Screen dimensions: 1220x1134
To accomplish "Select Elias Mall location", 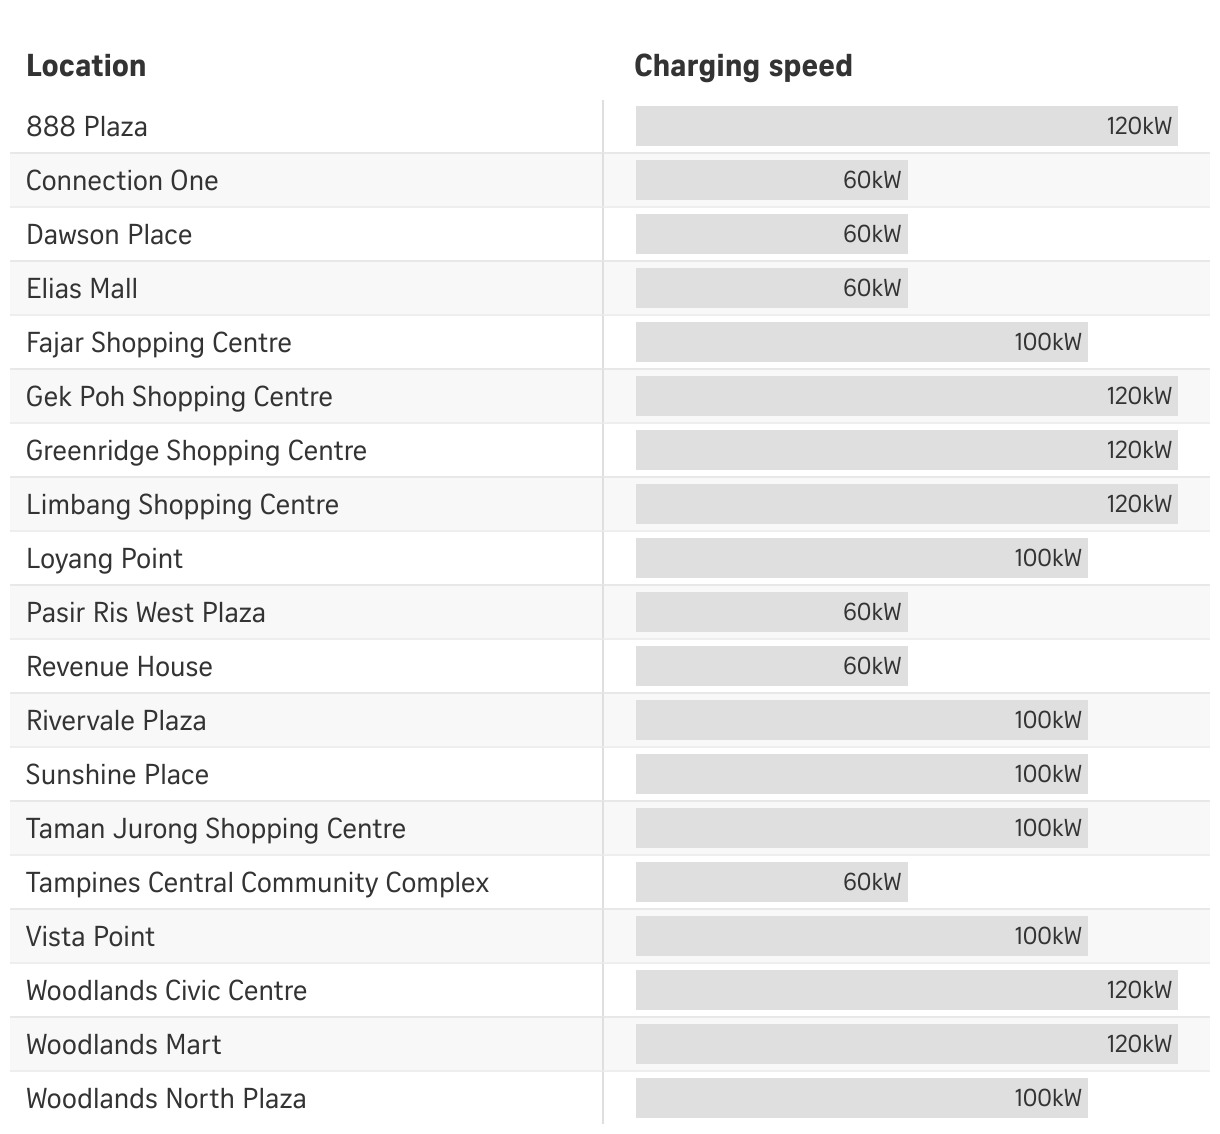I will tap(82, 289).
